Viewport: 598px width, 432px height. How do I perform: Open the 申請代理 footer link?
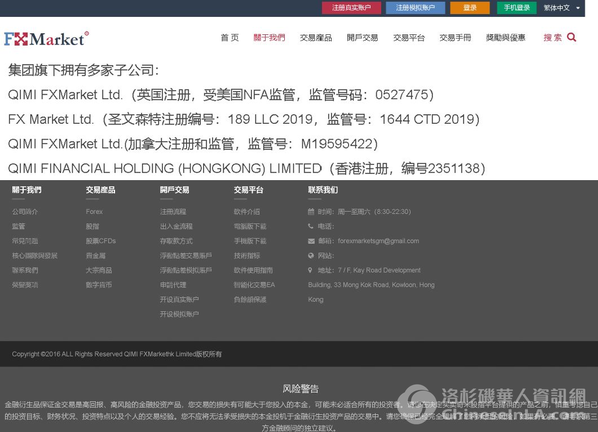tap(173, 285)
